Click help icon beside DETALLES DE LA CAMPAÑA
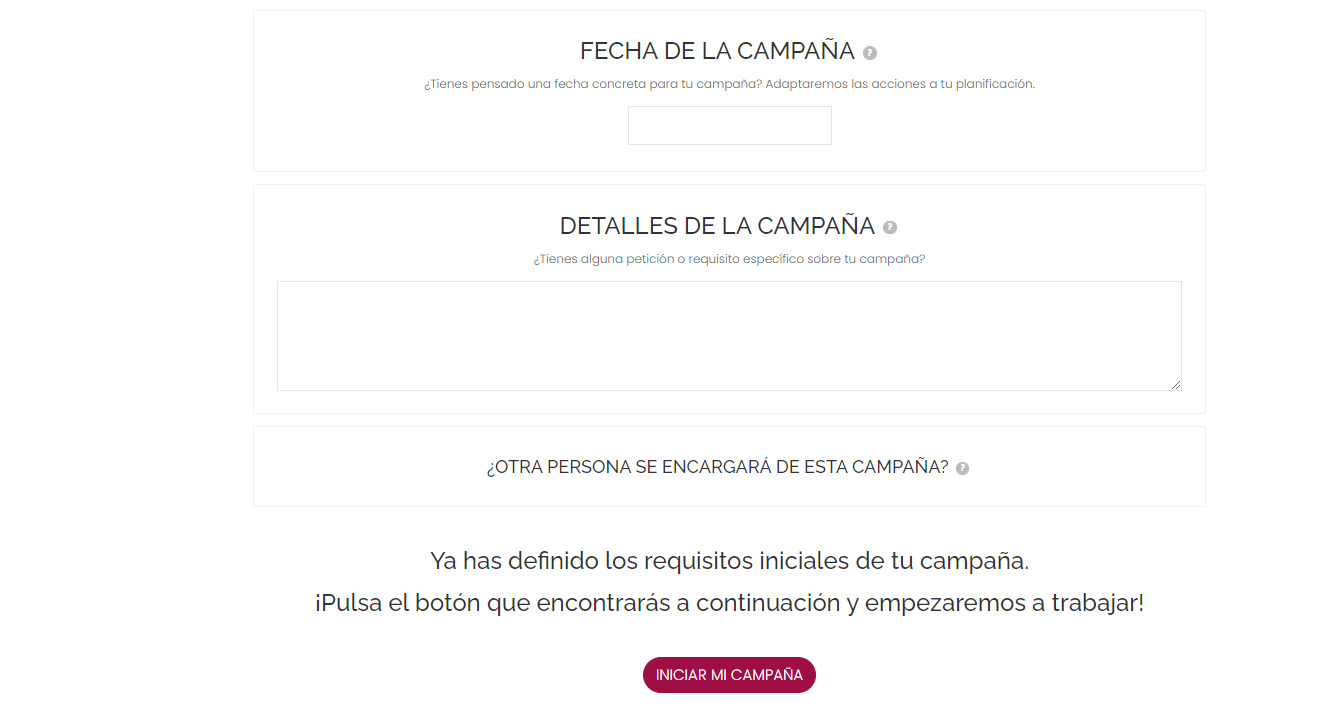This screenshot has width=1336, height=717. pyautogui.click(x=890, y=228)
